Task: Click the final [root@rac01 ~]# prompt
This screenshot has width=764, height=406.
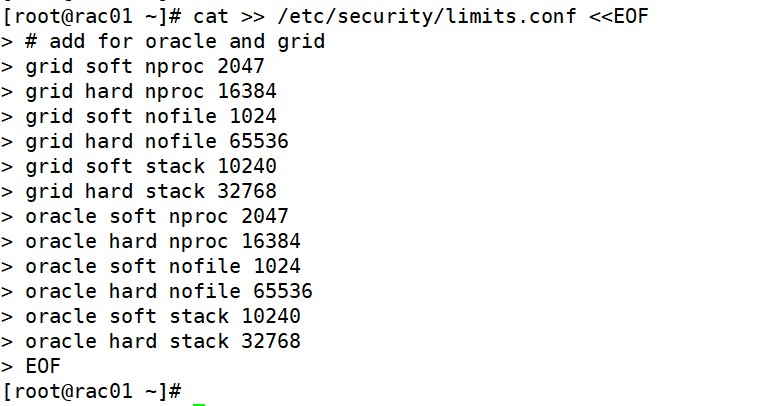Action: click(92, 391)
